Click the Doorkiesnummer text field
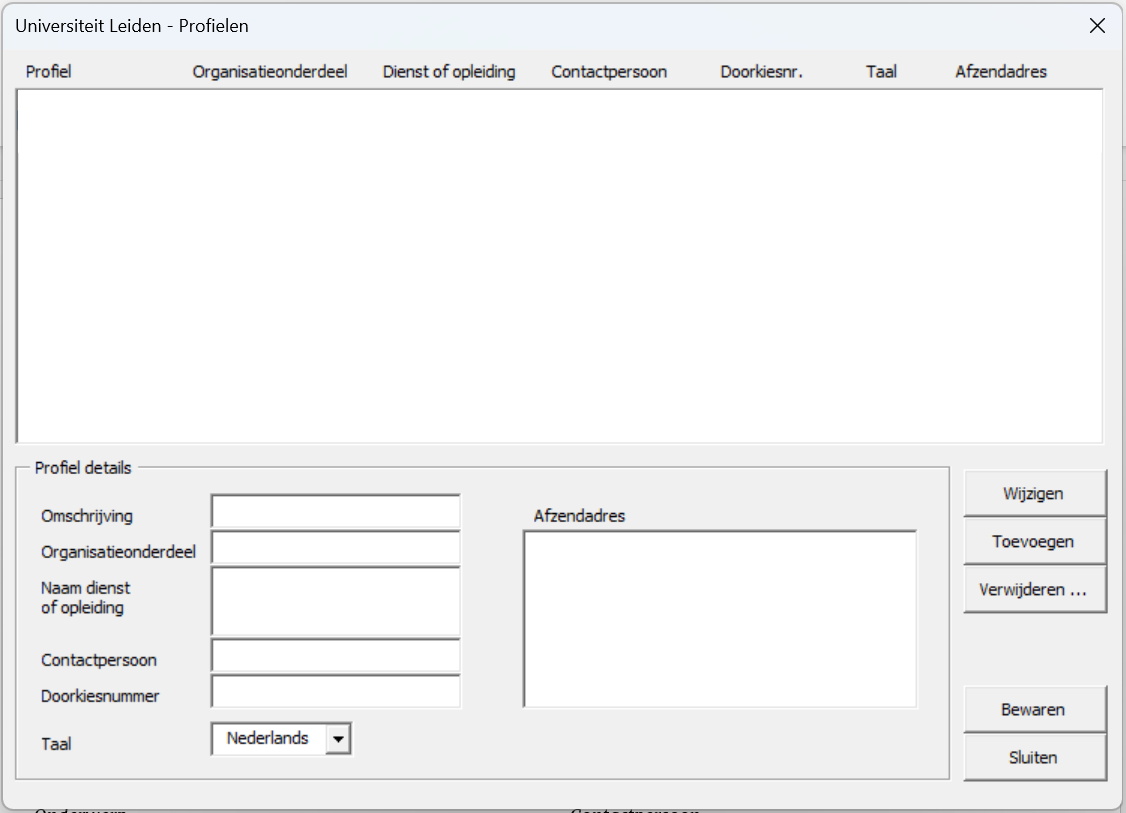 (335, 692)
